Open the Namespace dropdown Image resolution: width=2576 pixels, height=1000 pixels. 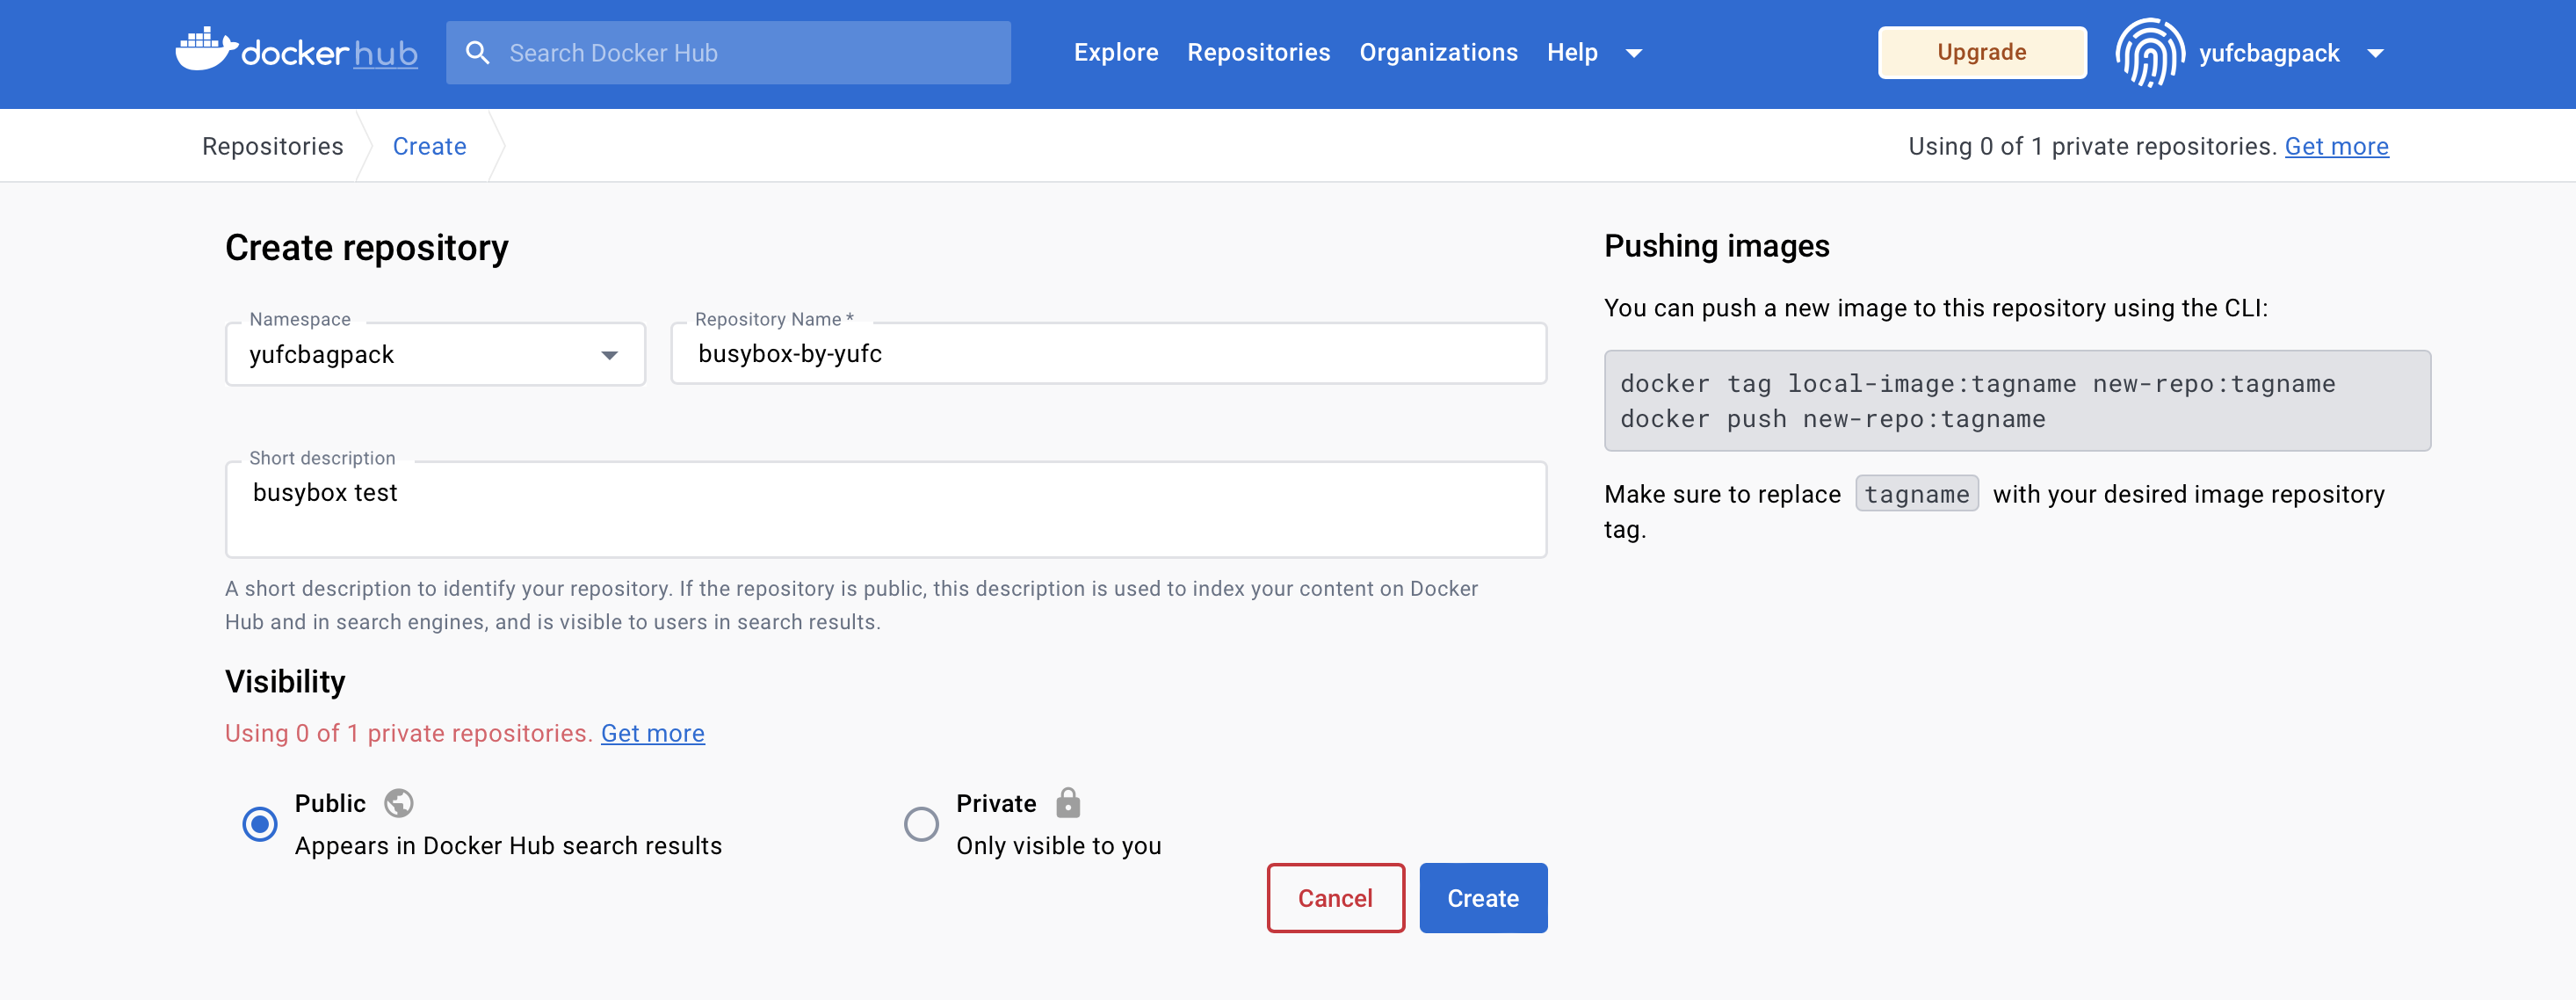point(435,355)
